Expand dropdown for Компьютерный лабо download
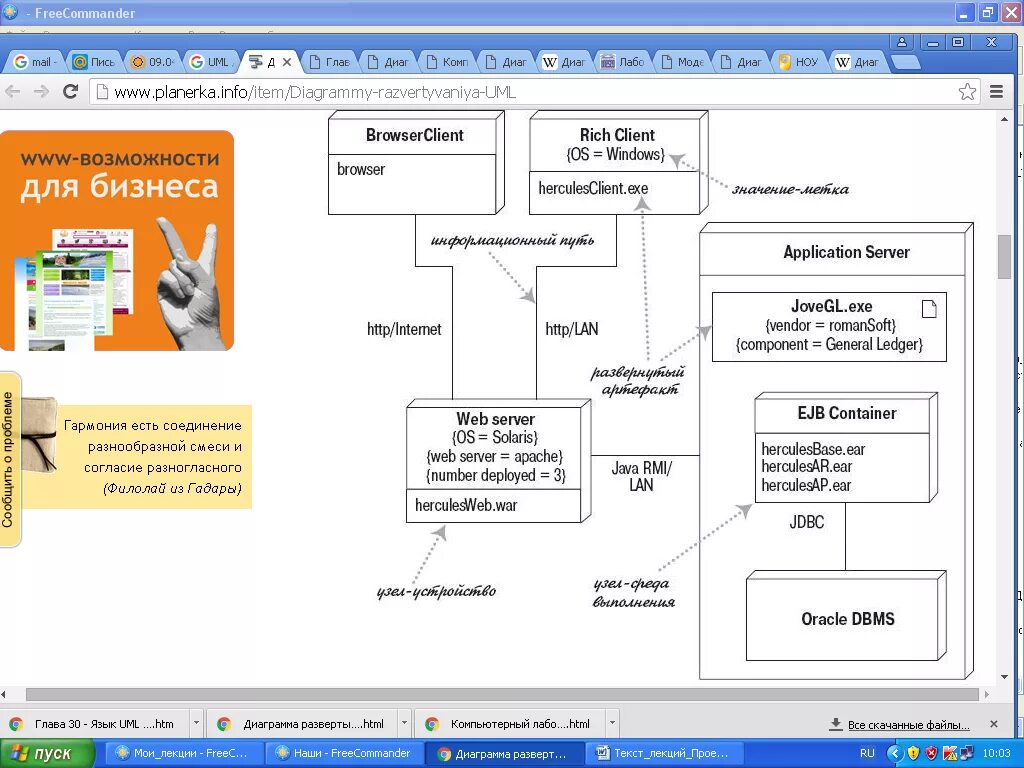1024x768 pixels. coord(612,724)
